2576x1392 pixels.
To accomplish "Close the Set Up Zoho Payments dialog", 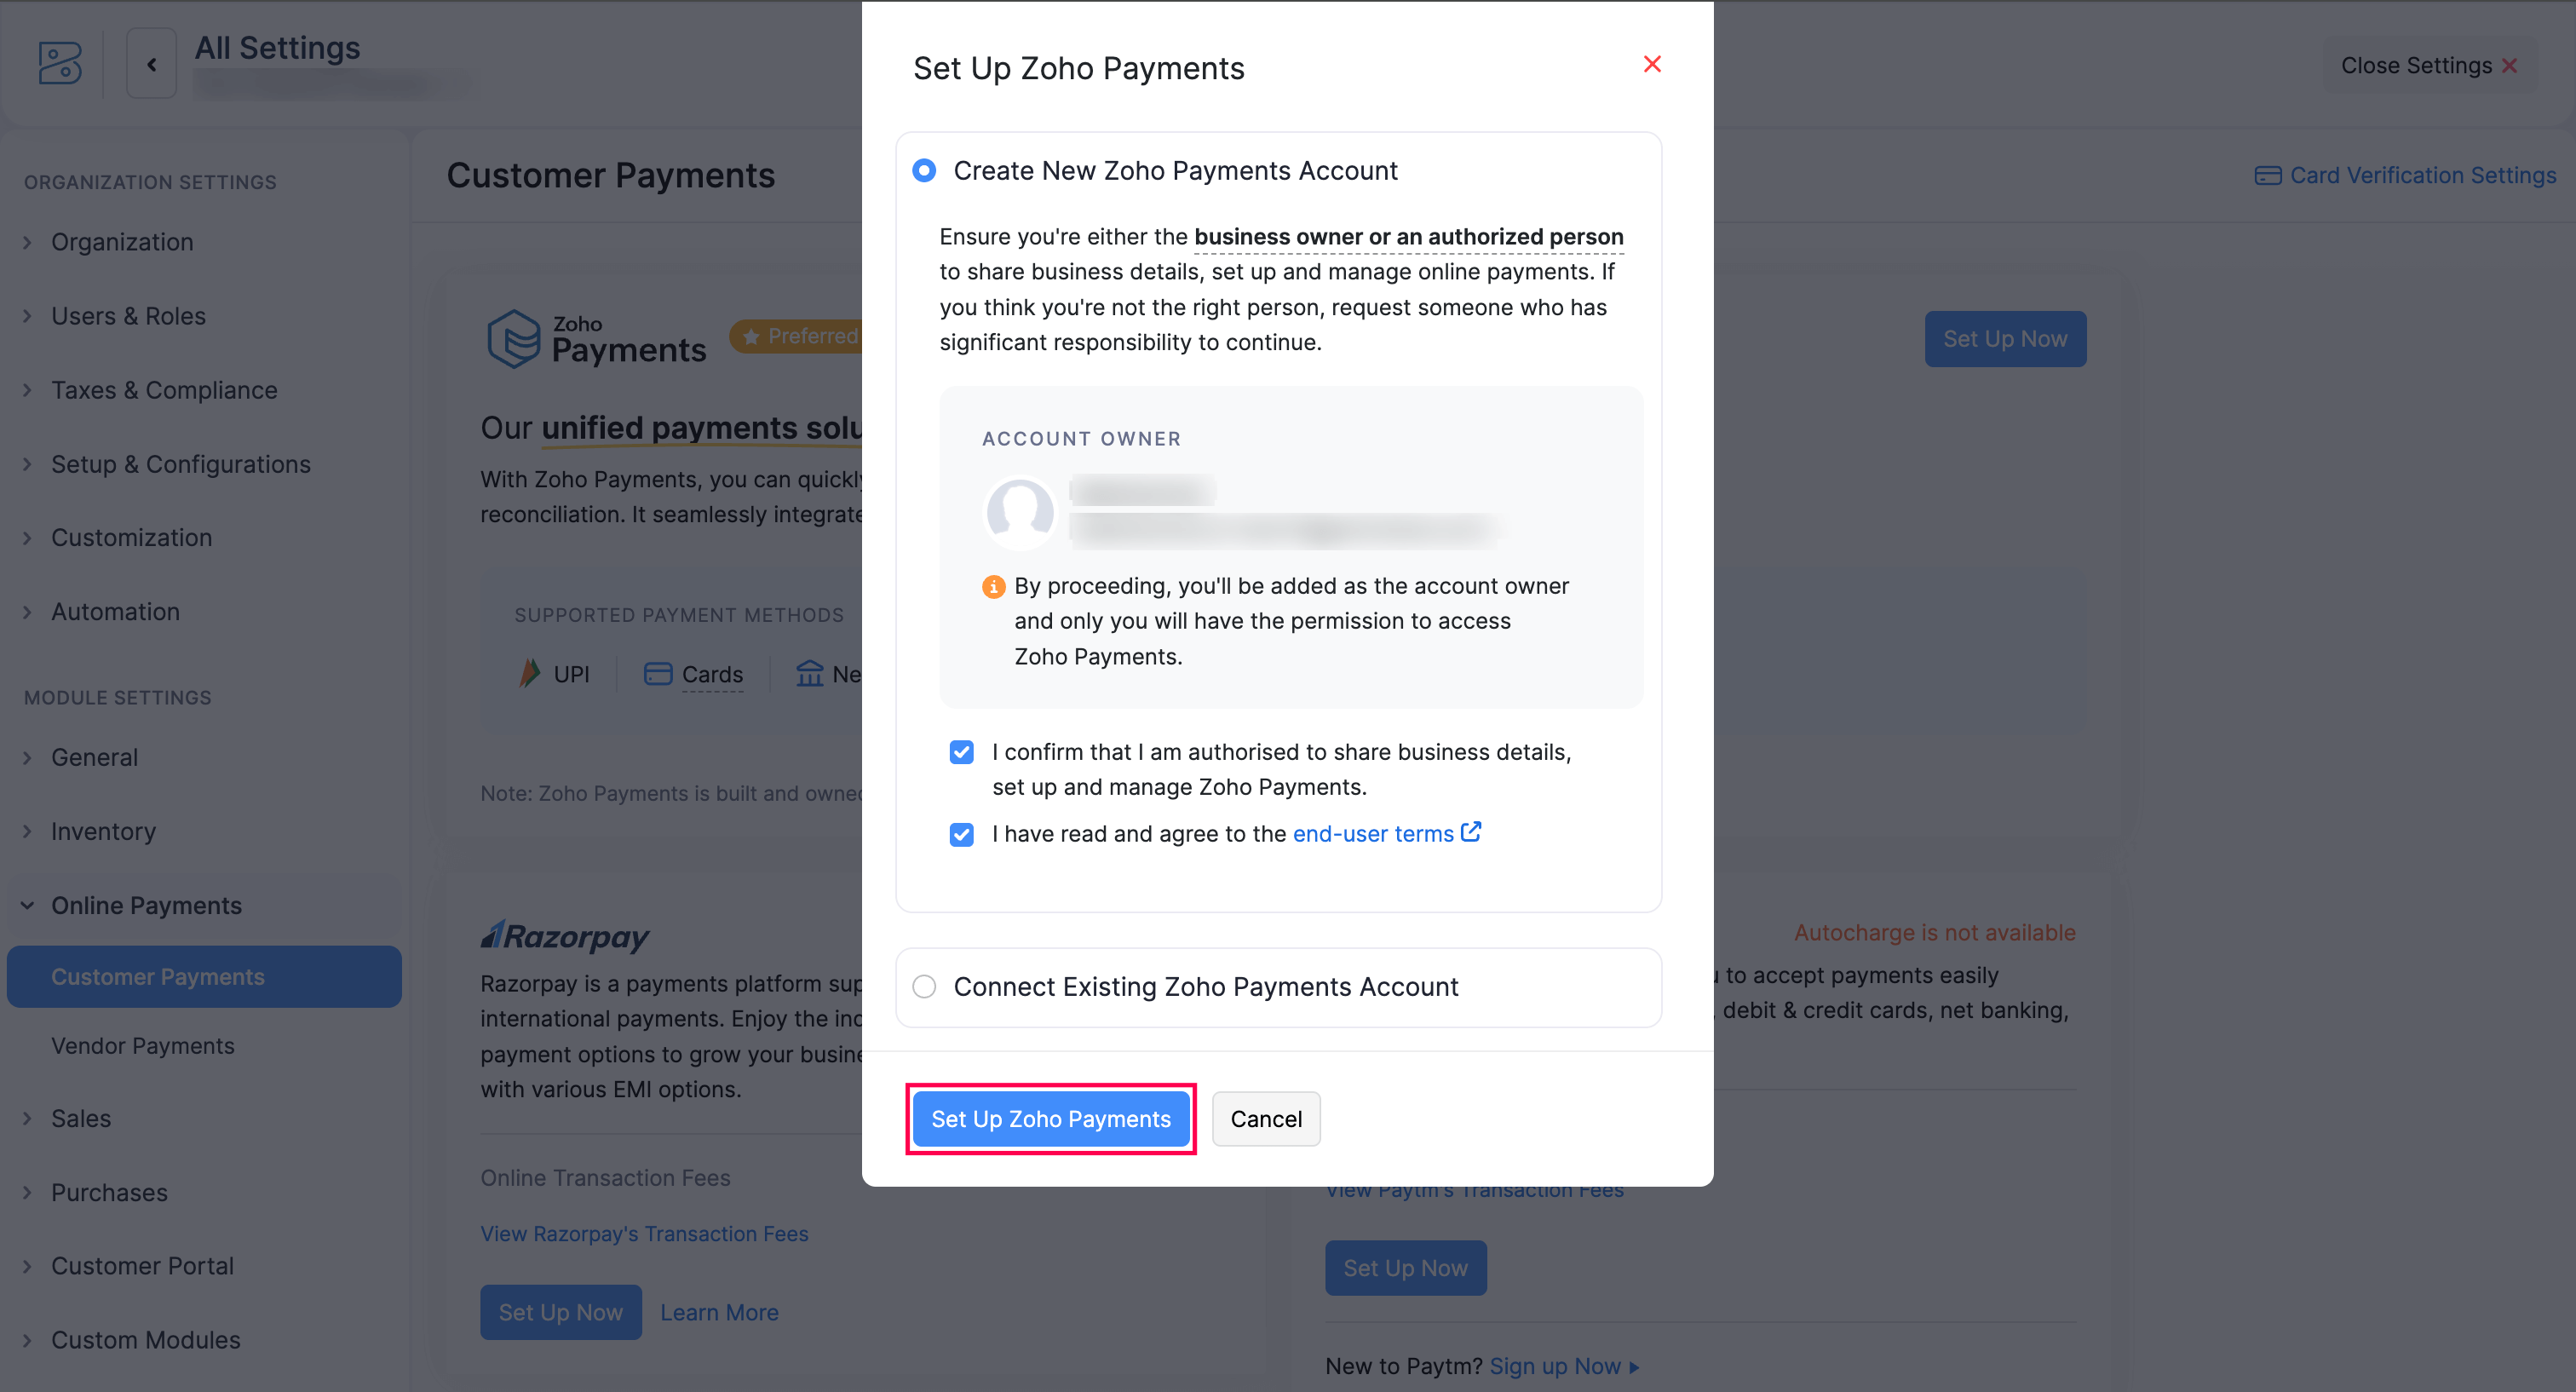I will pos(1652,65).
